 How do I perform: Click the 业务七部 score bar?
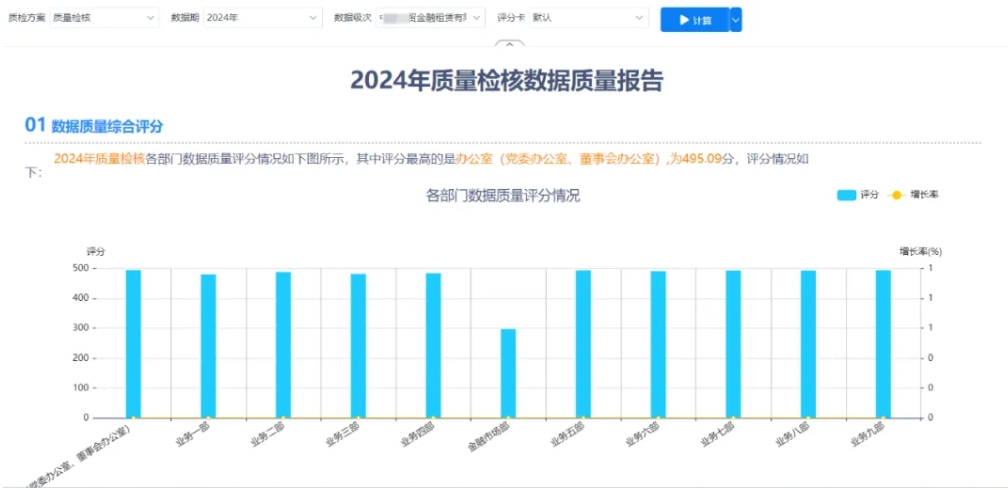[x=733, y=343]
